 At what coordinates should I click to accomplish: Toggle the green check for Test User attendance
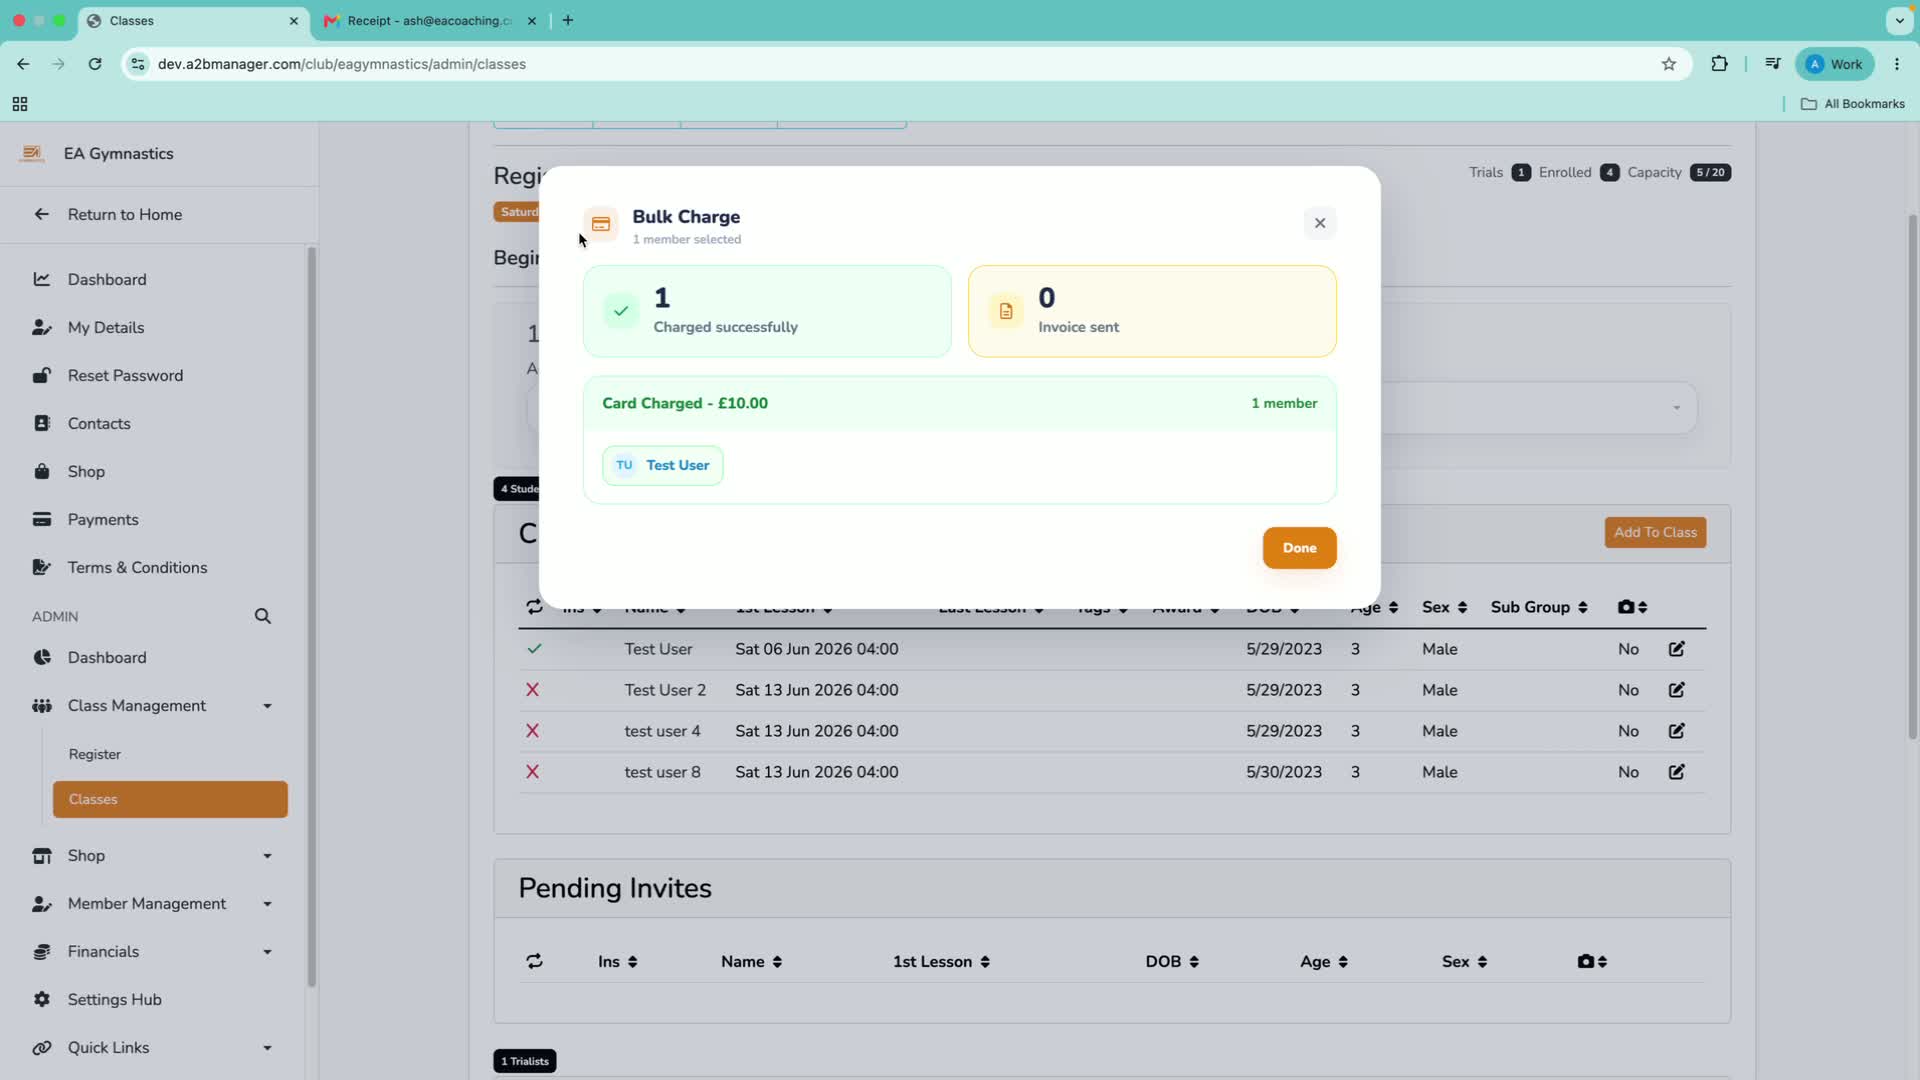click(x=534, y=649)
